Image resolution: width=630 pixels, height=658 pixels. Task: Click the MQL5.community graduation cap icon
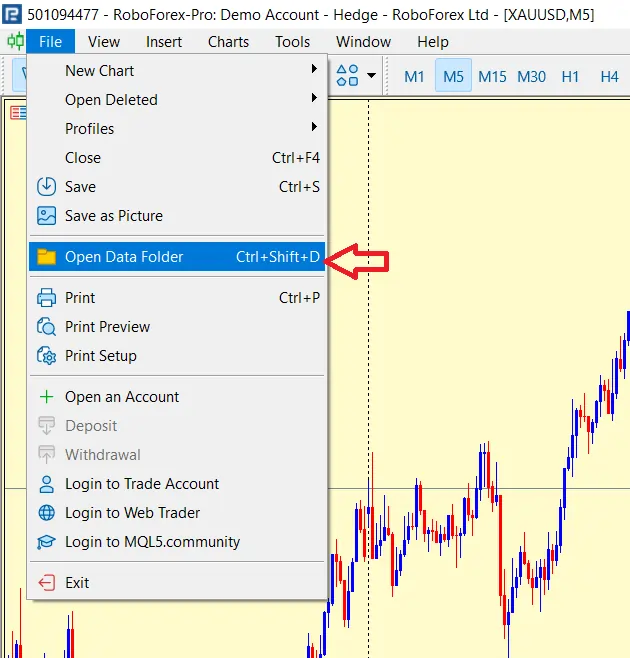[x=46, y=542]
